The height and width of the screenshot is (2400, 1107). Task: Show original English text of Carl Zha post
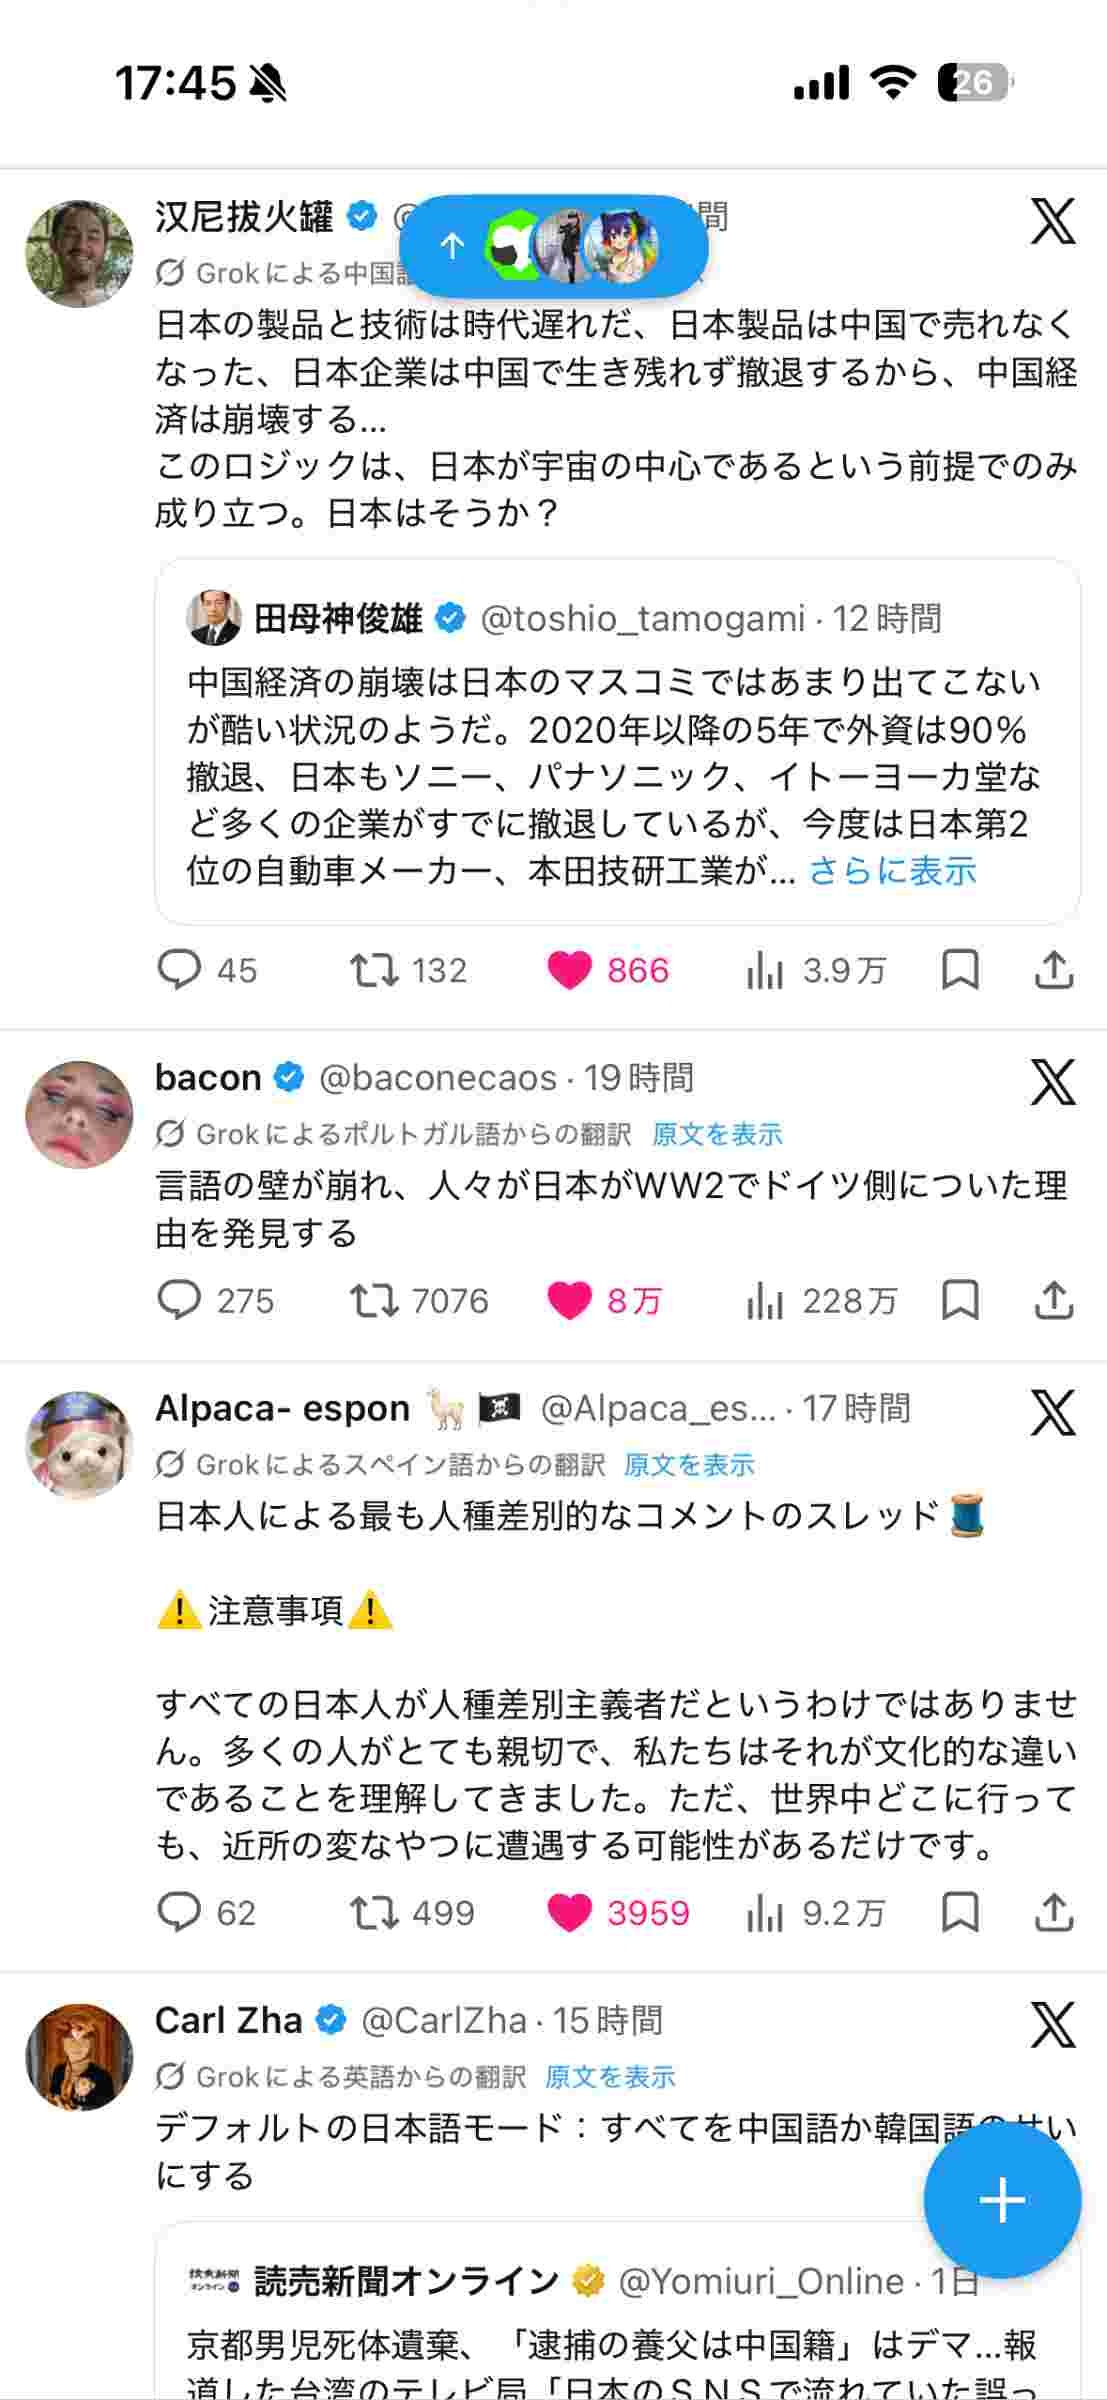610,2077
